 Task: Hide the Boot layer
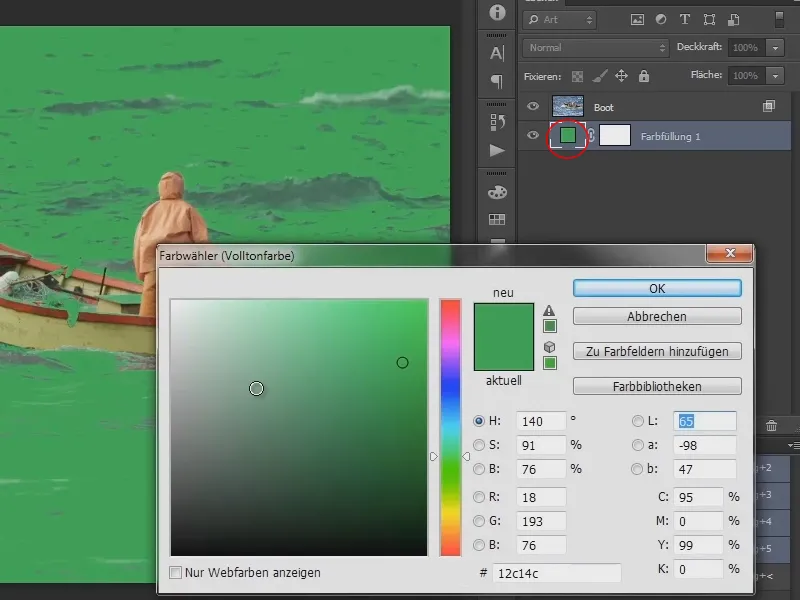tap(533, 106)
